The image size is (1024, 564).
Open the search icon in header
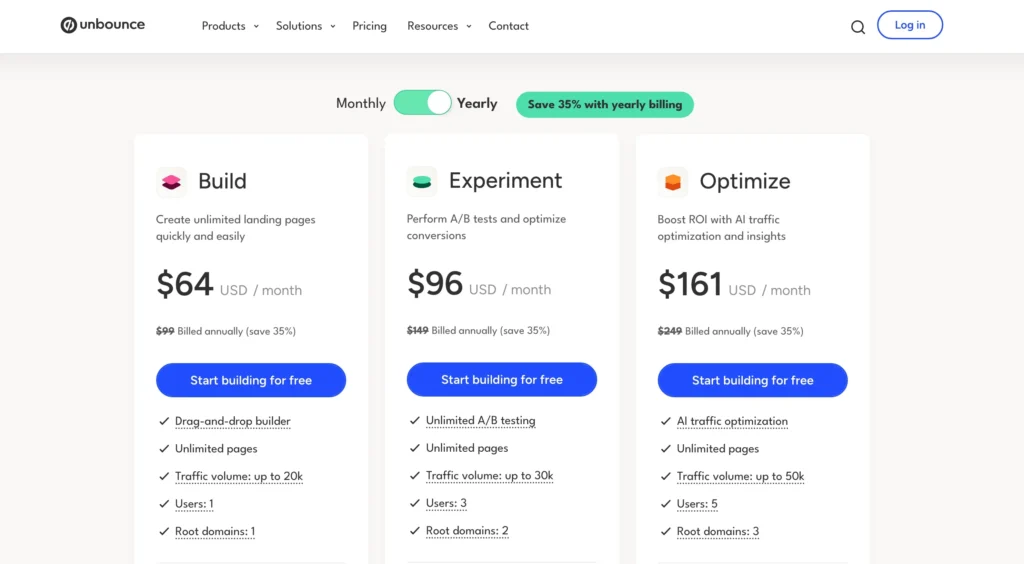point(857,27)
